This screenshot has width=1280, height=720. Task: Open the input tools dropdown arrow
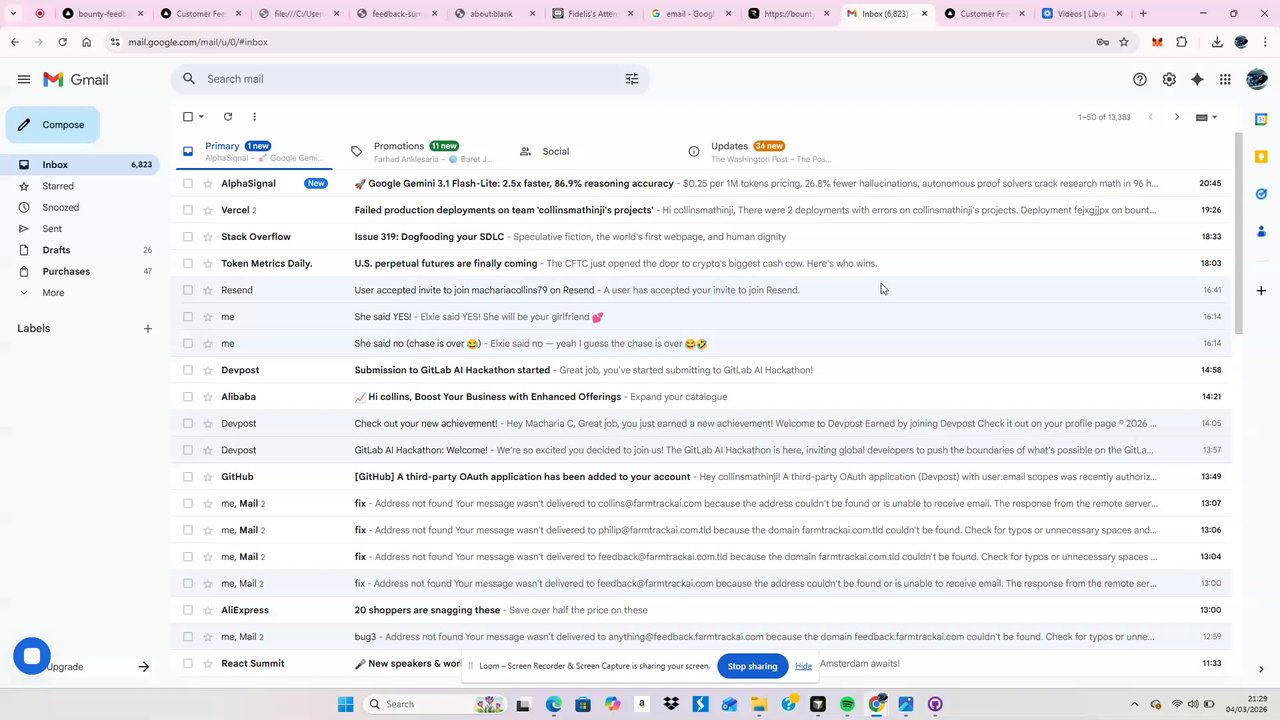coord(1215,117)
